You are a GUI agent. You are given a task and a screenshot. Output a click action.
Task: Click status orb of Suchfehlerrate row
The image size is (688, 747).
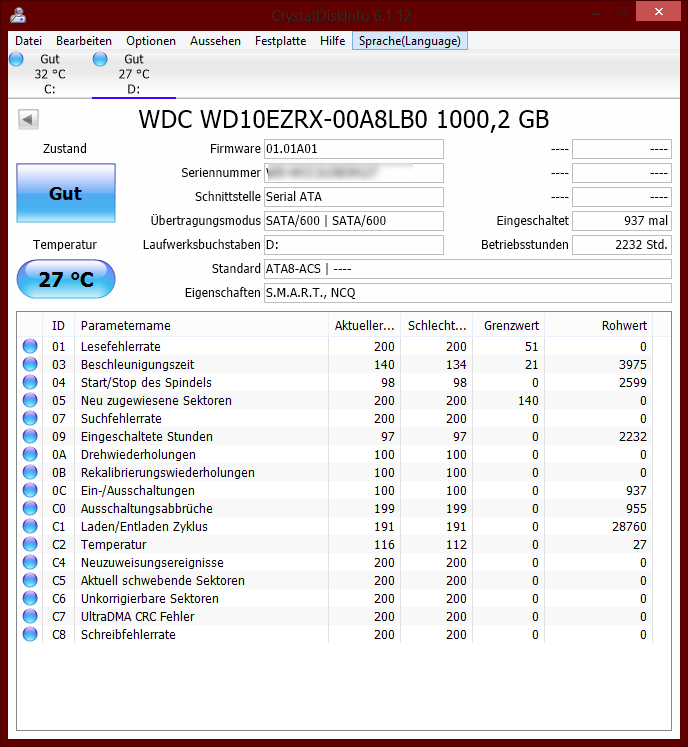(30, 418)
